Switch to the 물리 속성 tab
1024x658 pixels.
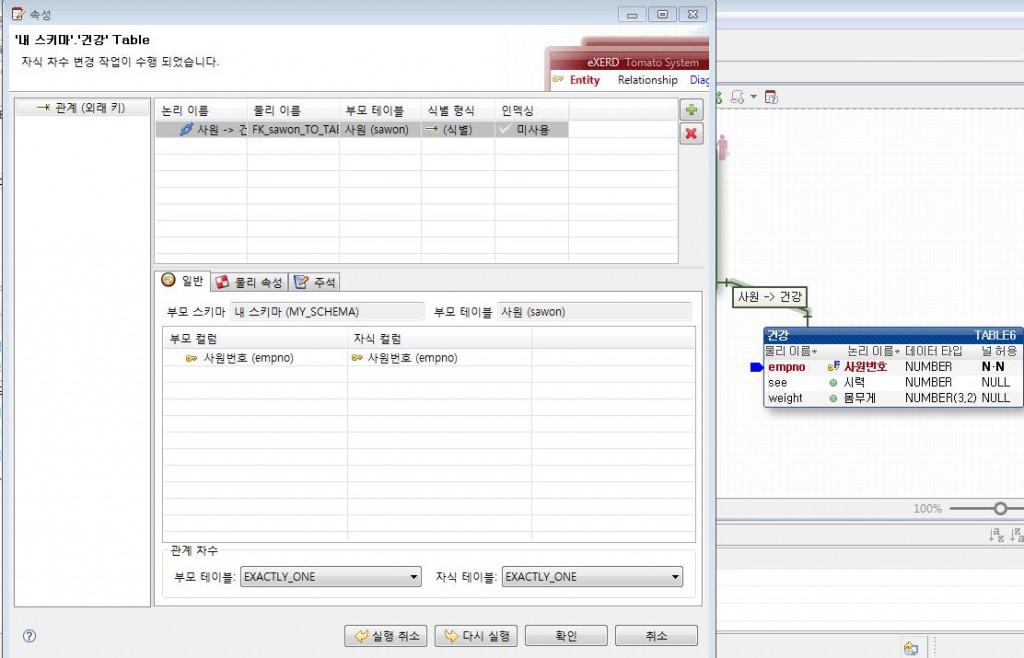[250, 282]
